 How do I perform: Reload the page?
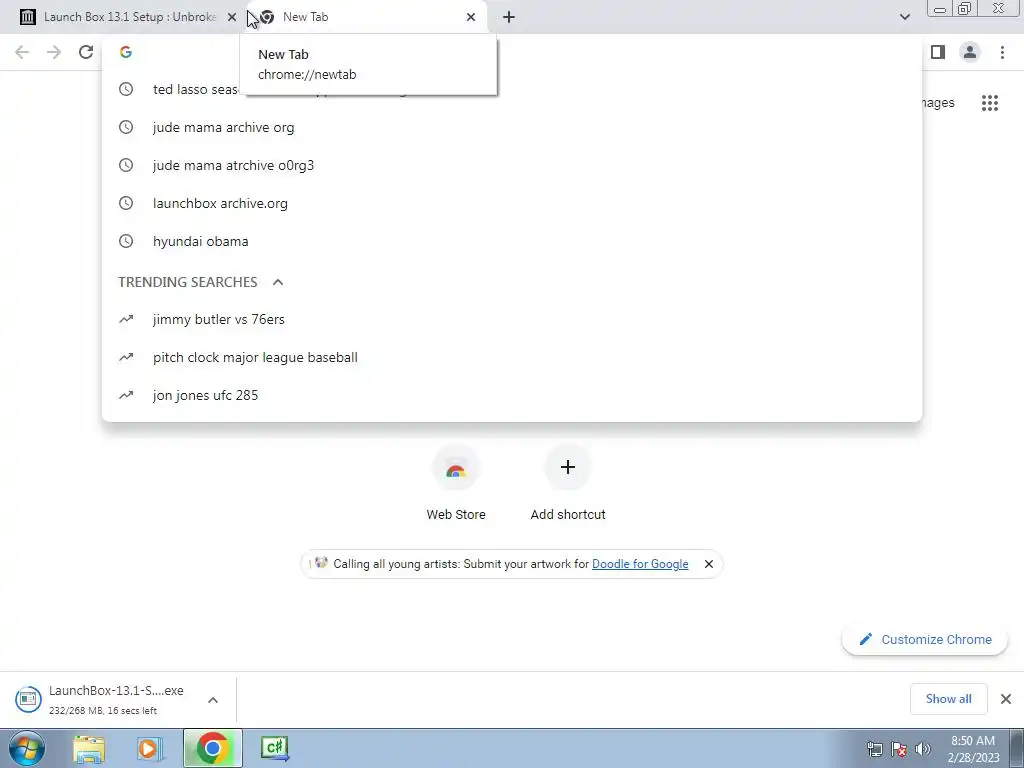point(86,52)
